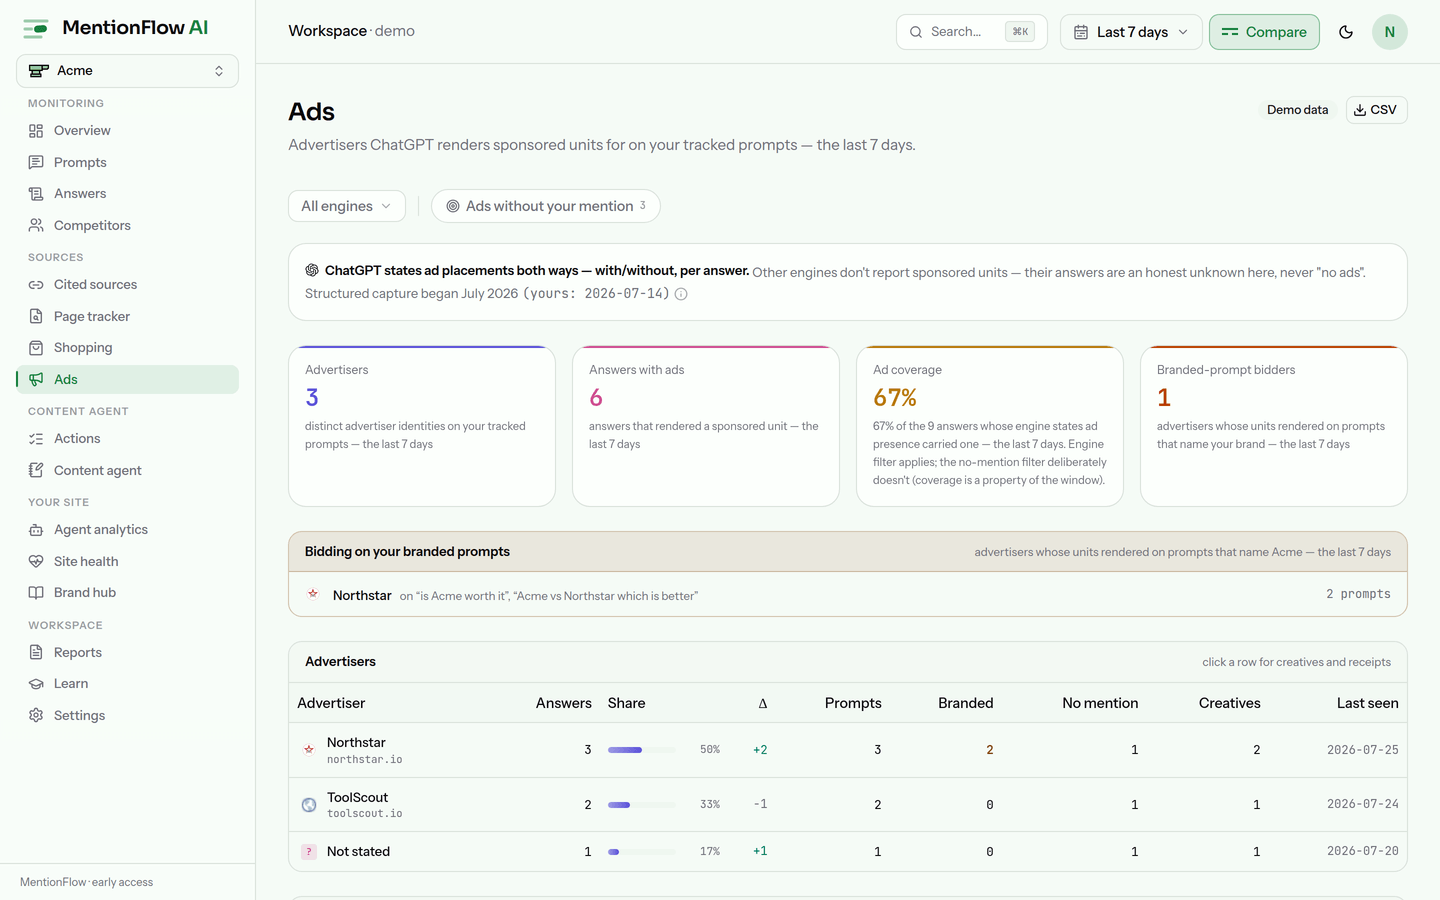This screenshot has width=1440, height=900.
Task: Click the Not stated question mark icon
Action: [x=309, y=852]
